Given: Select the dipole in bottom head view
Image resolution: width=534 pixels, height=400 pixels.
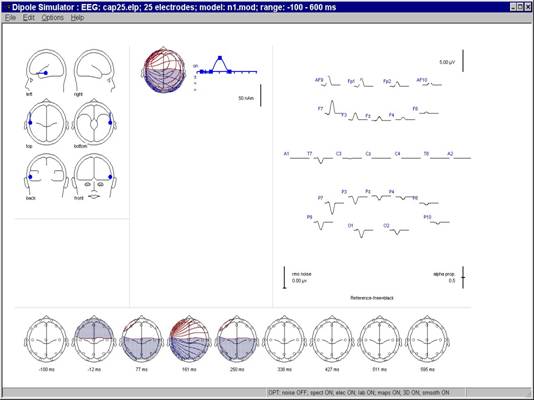Looking at the screenshot, I should [x=110, y=123].
